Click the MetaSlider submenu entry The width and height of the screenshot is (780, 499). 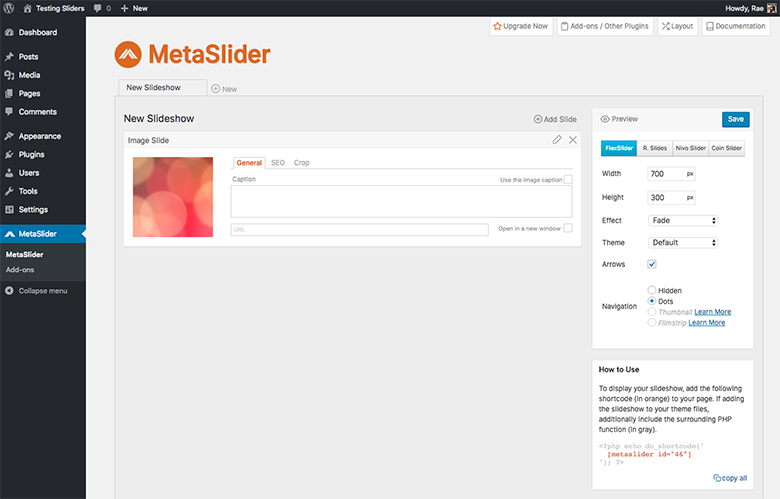pos(24,254)
